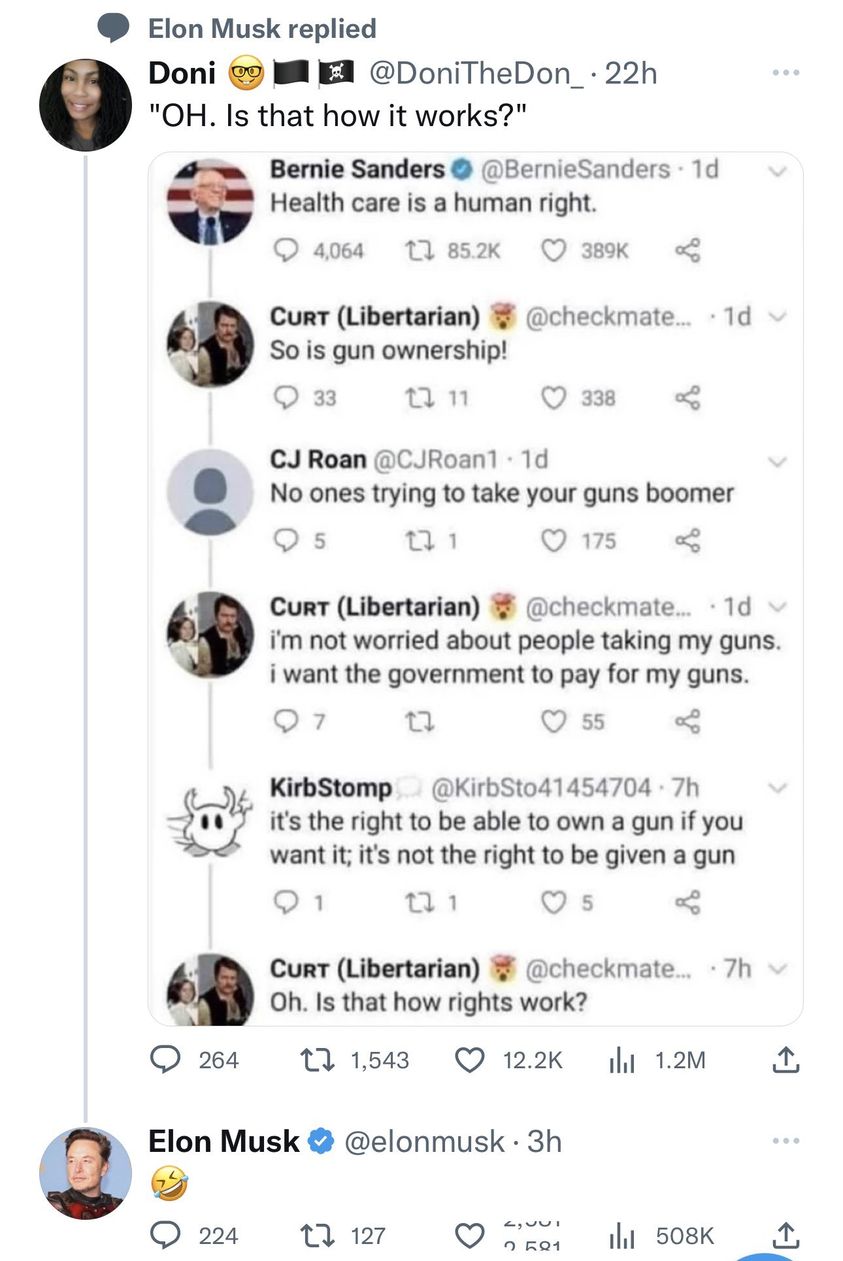The height and width of the screenshot is (1261, 843).
Task: Tap the "Elon Musk replied" context label
Action: click(x=262, y=29)
